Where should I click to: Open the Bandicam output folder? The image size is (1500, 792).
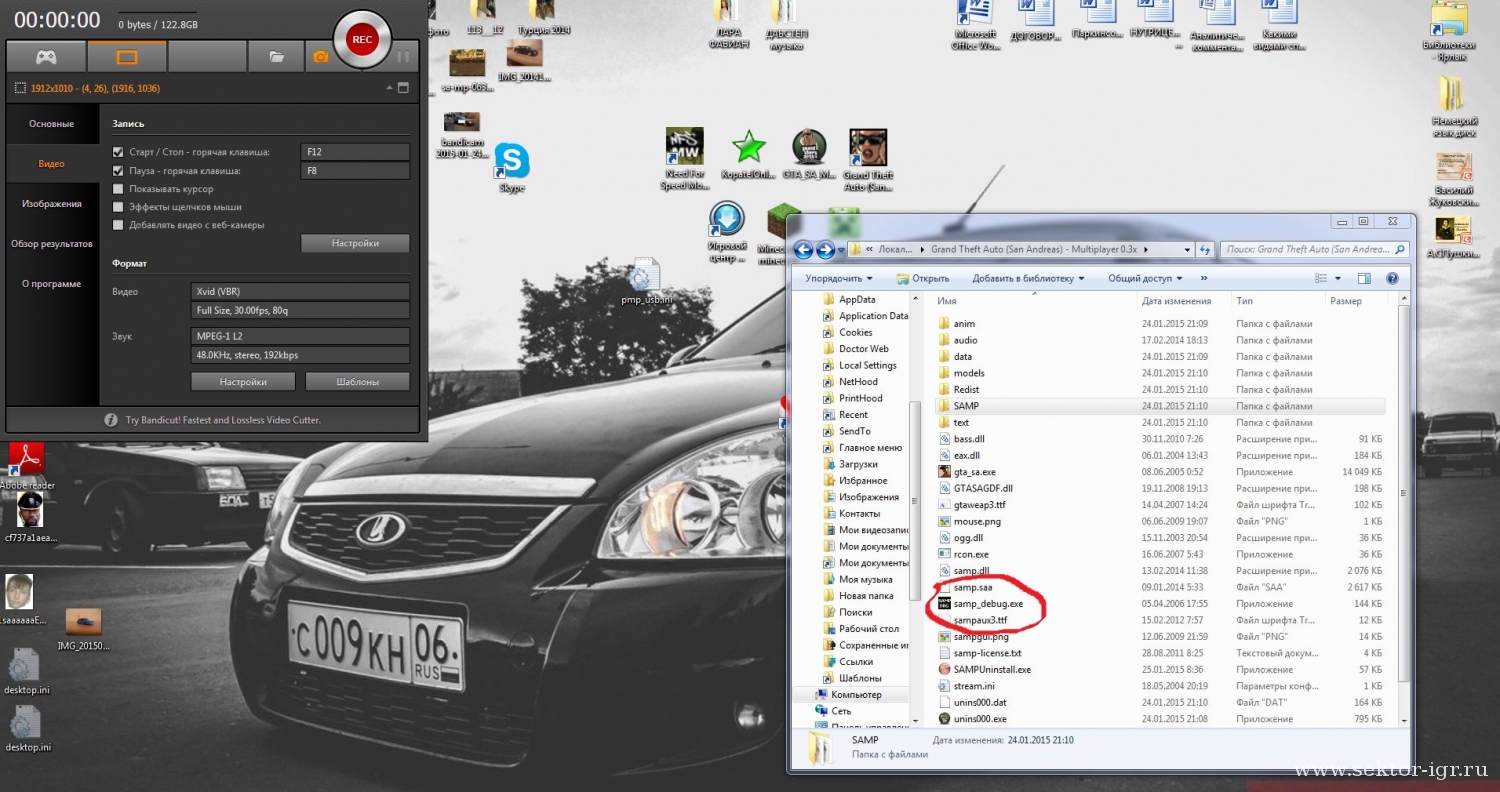pos(277,57)
